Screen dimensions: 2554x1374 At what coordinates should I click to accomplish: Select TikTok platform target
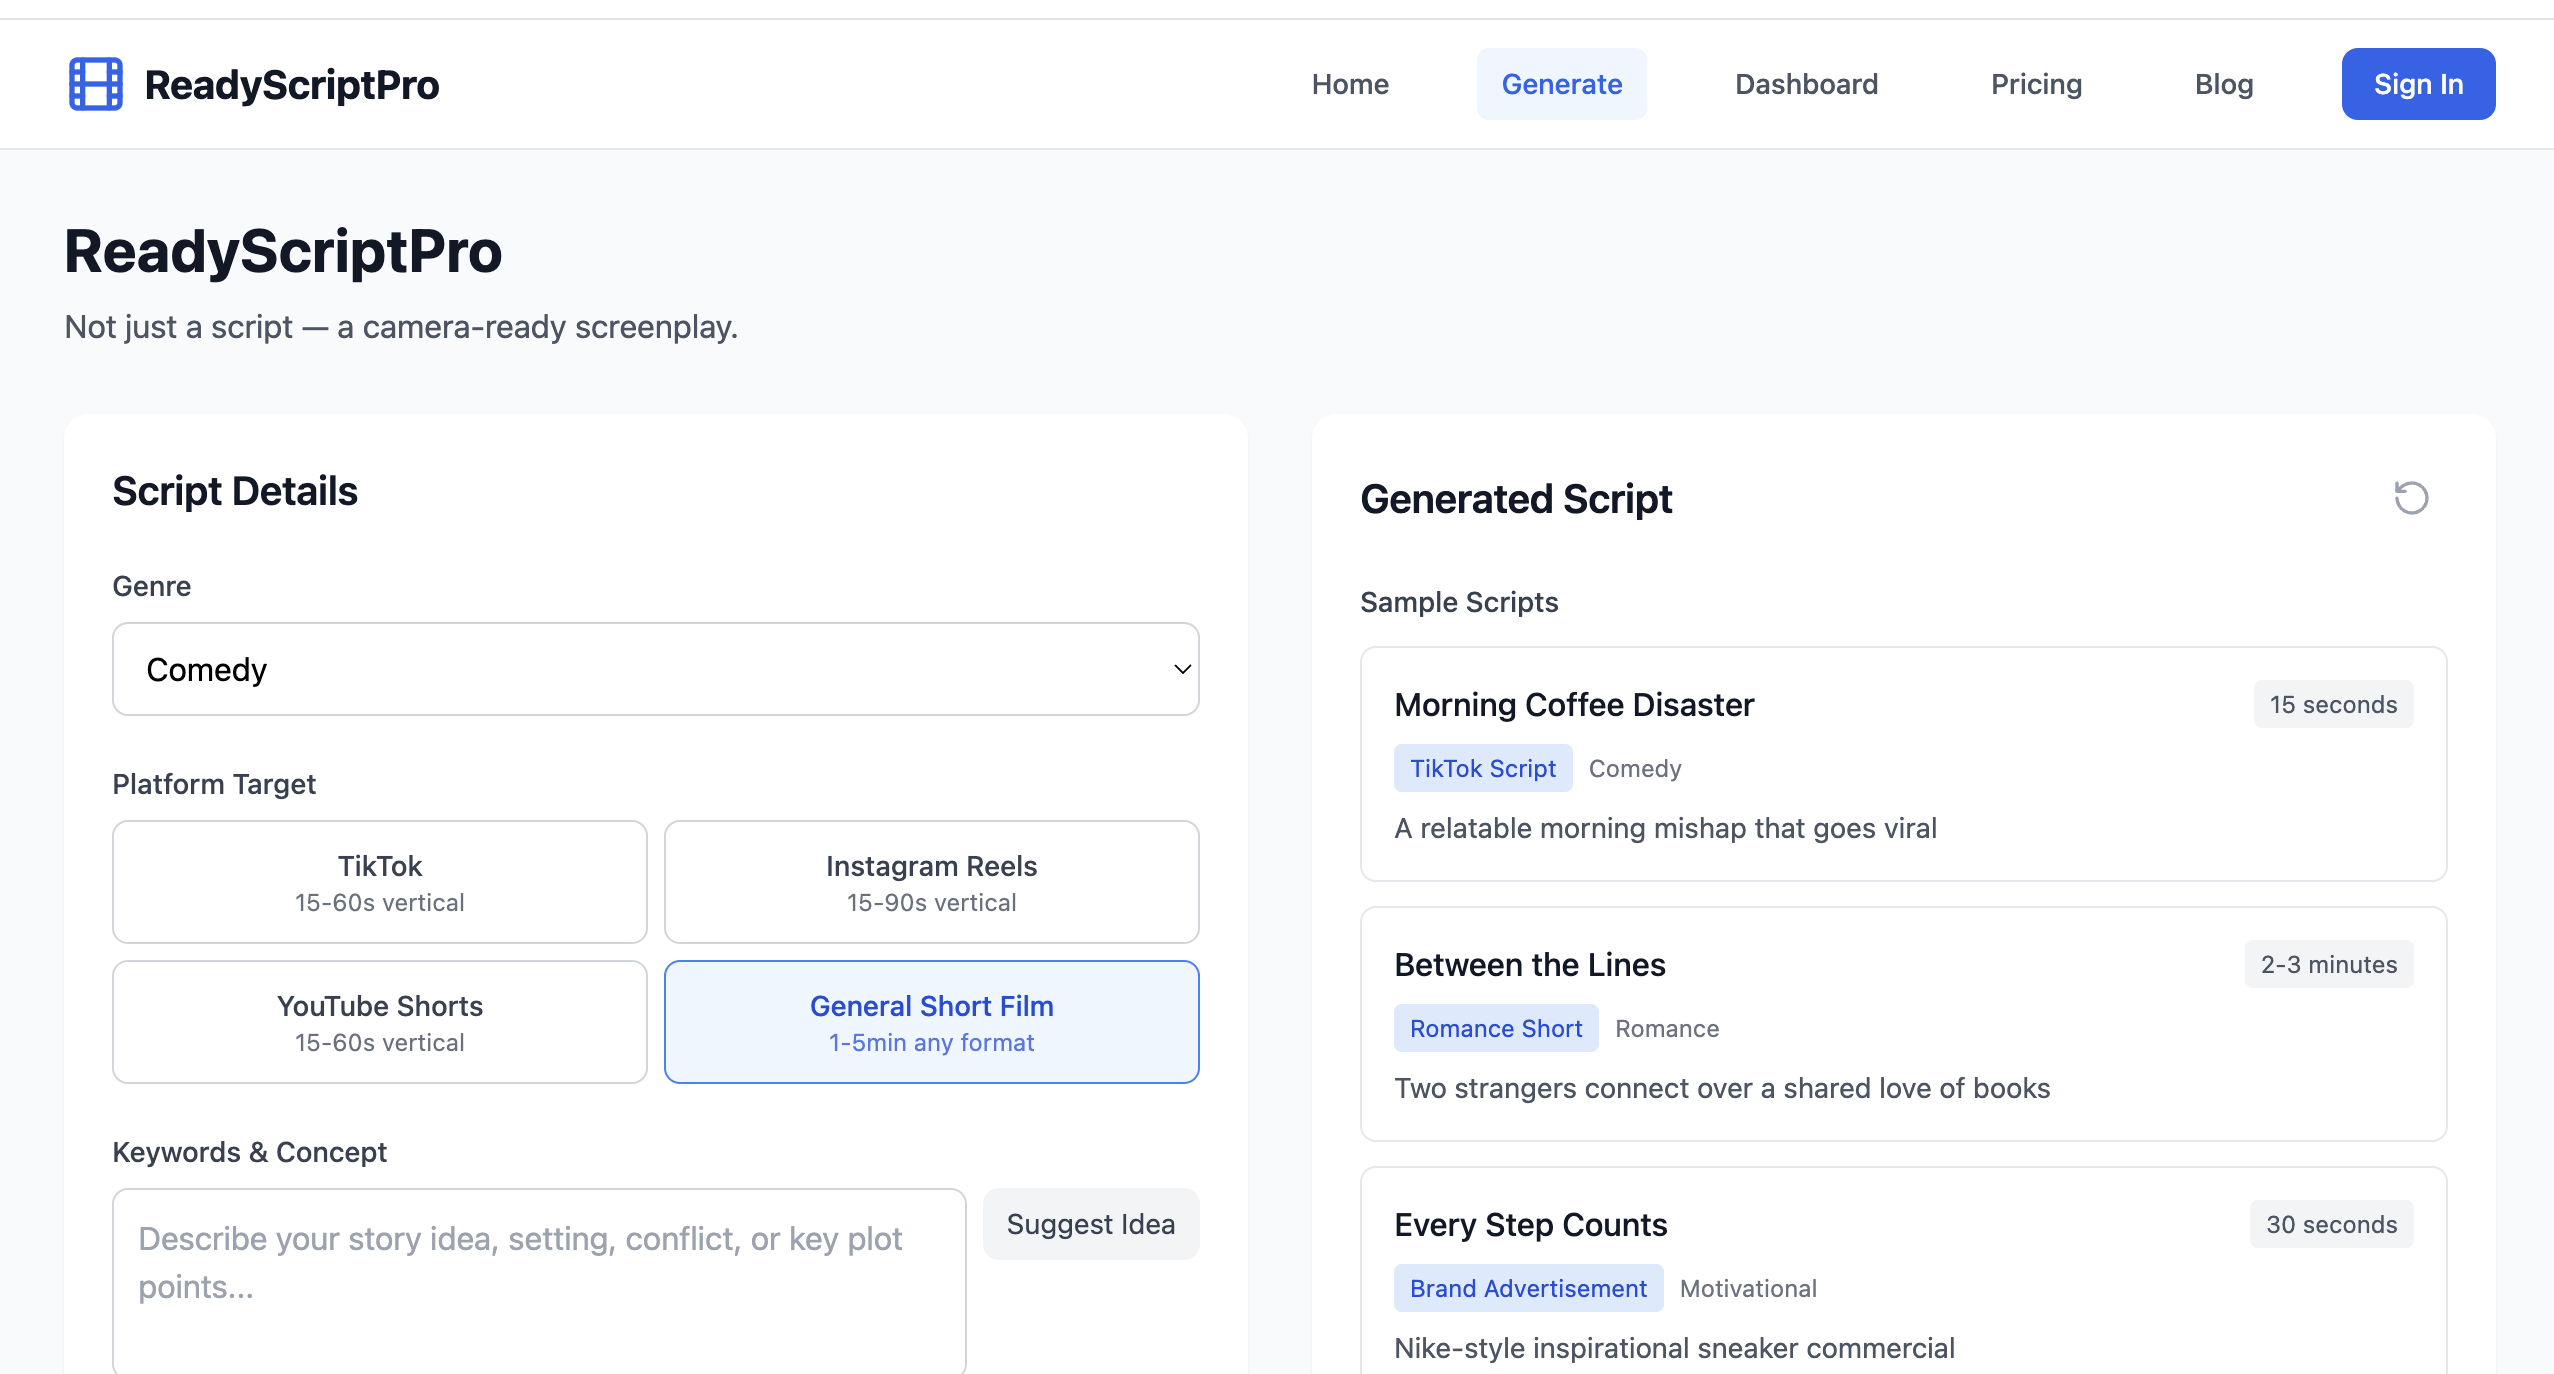(379, 882)
